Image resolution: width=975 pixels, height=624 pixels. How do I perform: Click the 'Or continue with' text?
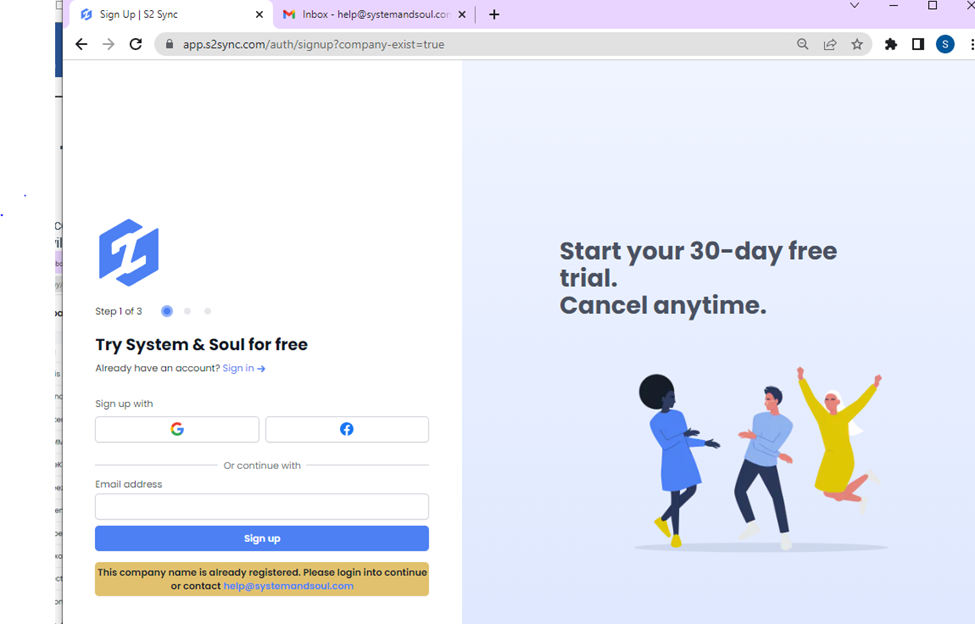click(262, 466)
